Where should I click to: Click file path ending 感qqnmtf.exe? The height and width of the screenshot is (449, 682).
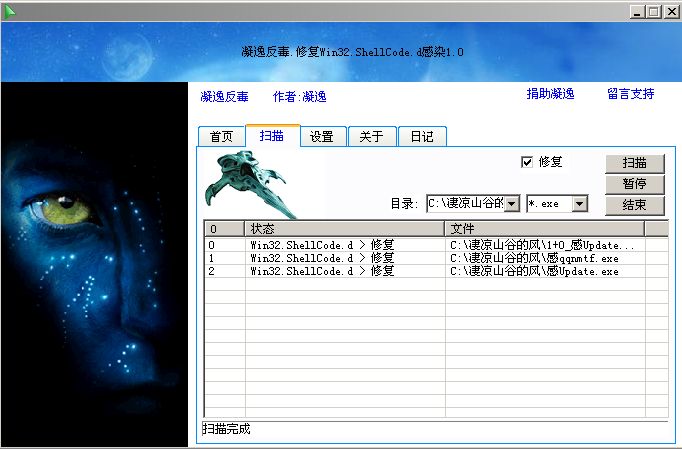click(534, 258)
